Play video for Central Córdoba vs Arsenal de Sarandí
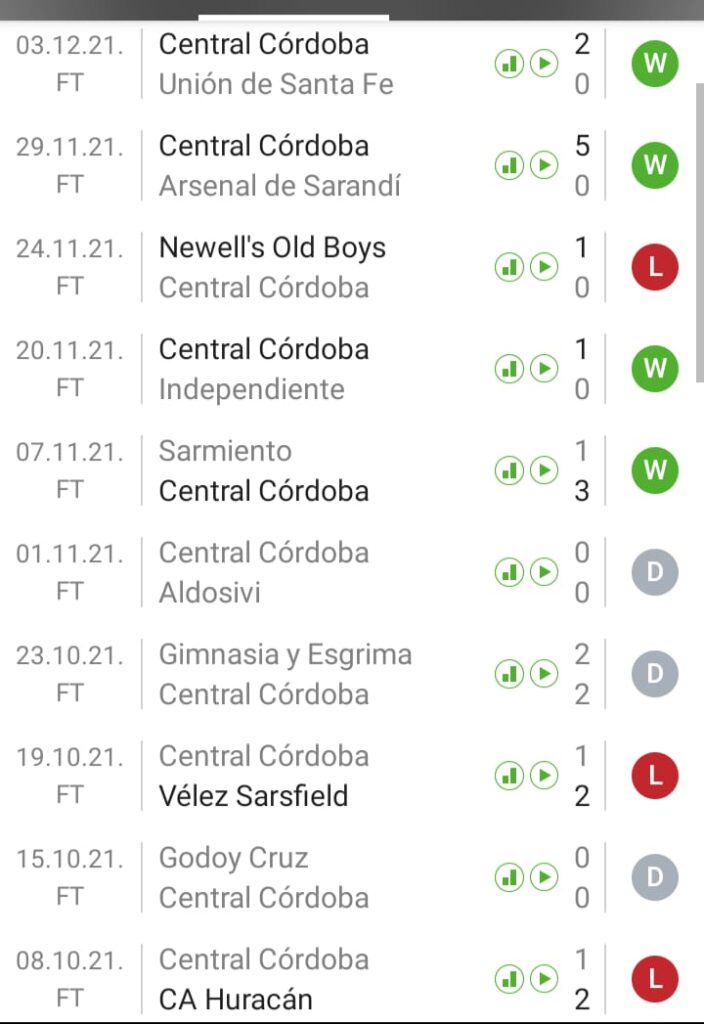The height and width of the screenshot is (1024, 704). (x=544, y=166)
